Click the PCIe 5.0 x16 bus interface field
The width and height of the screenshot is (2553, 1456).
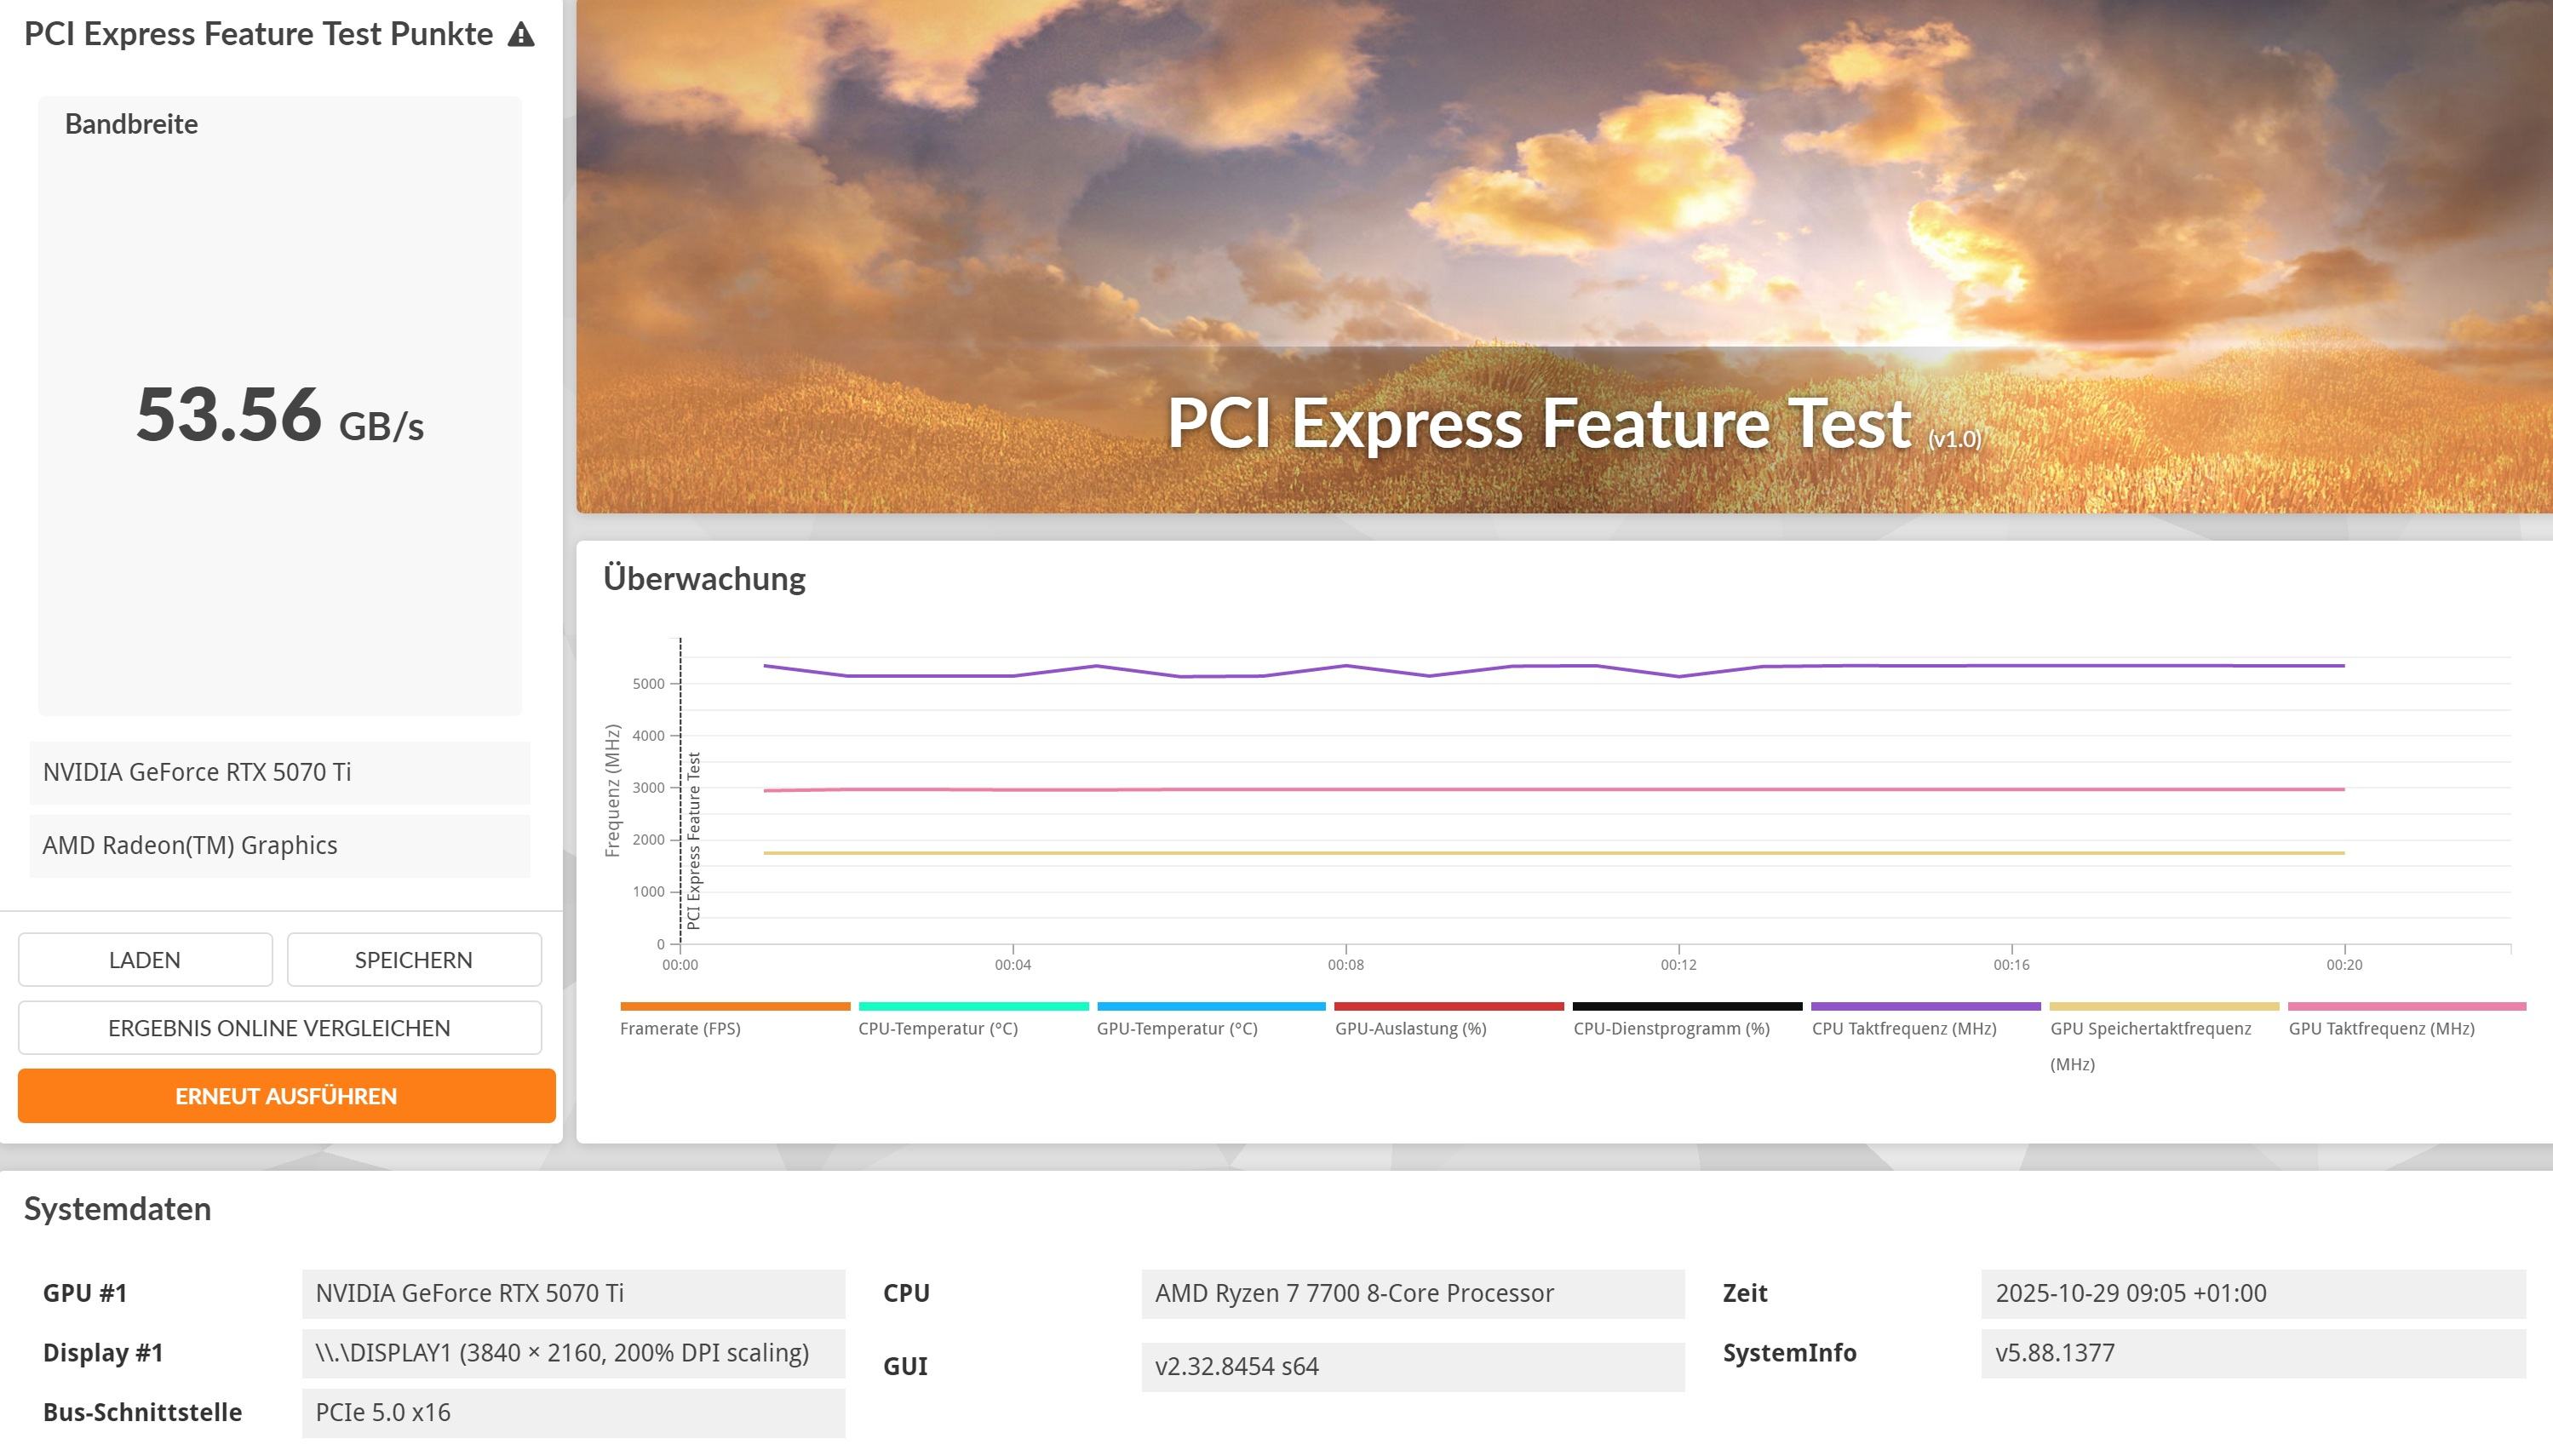tap(573, 1413)
